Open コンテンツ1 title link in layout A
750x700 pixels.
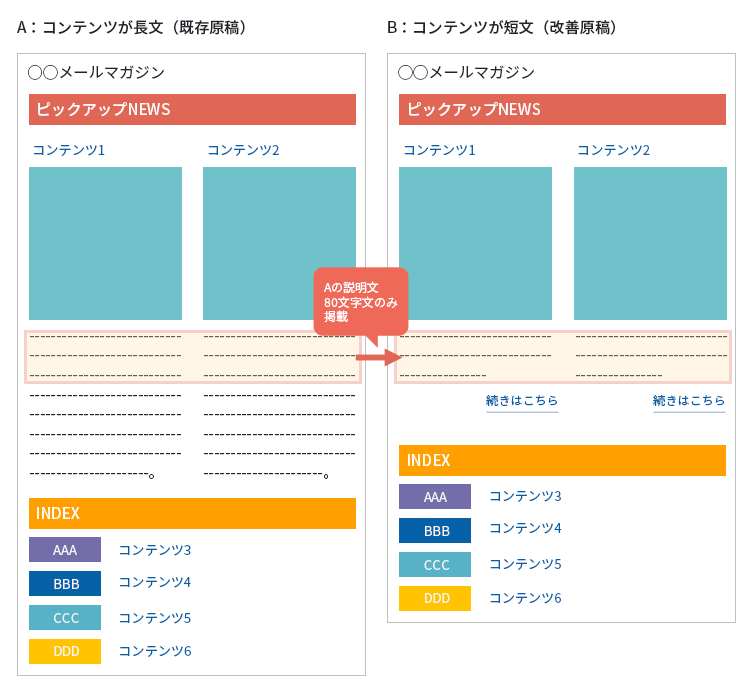point(69,150)
